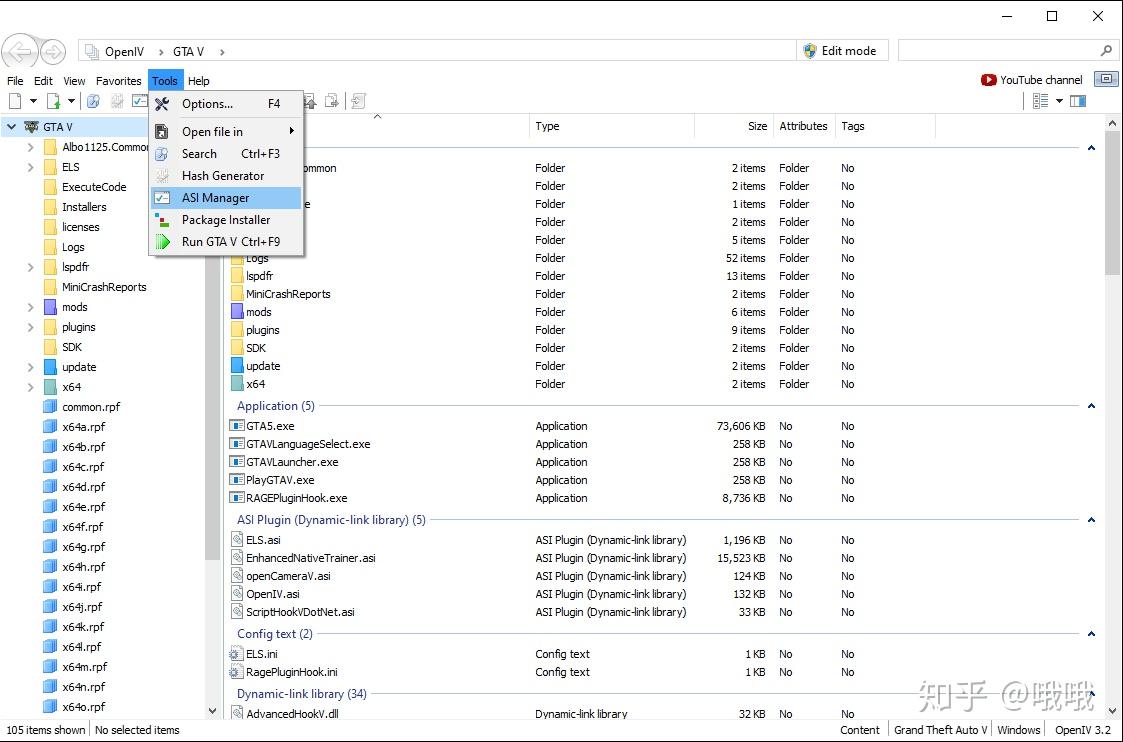Open the view mode dropdown arrow
Image resolution: width=1123 pixels, height=742 pixels.
tap(1059, 102)
